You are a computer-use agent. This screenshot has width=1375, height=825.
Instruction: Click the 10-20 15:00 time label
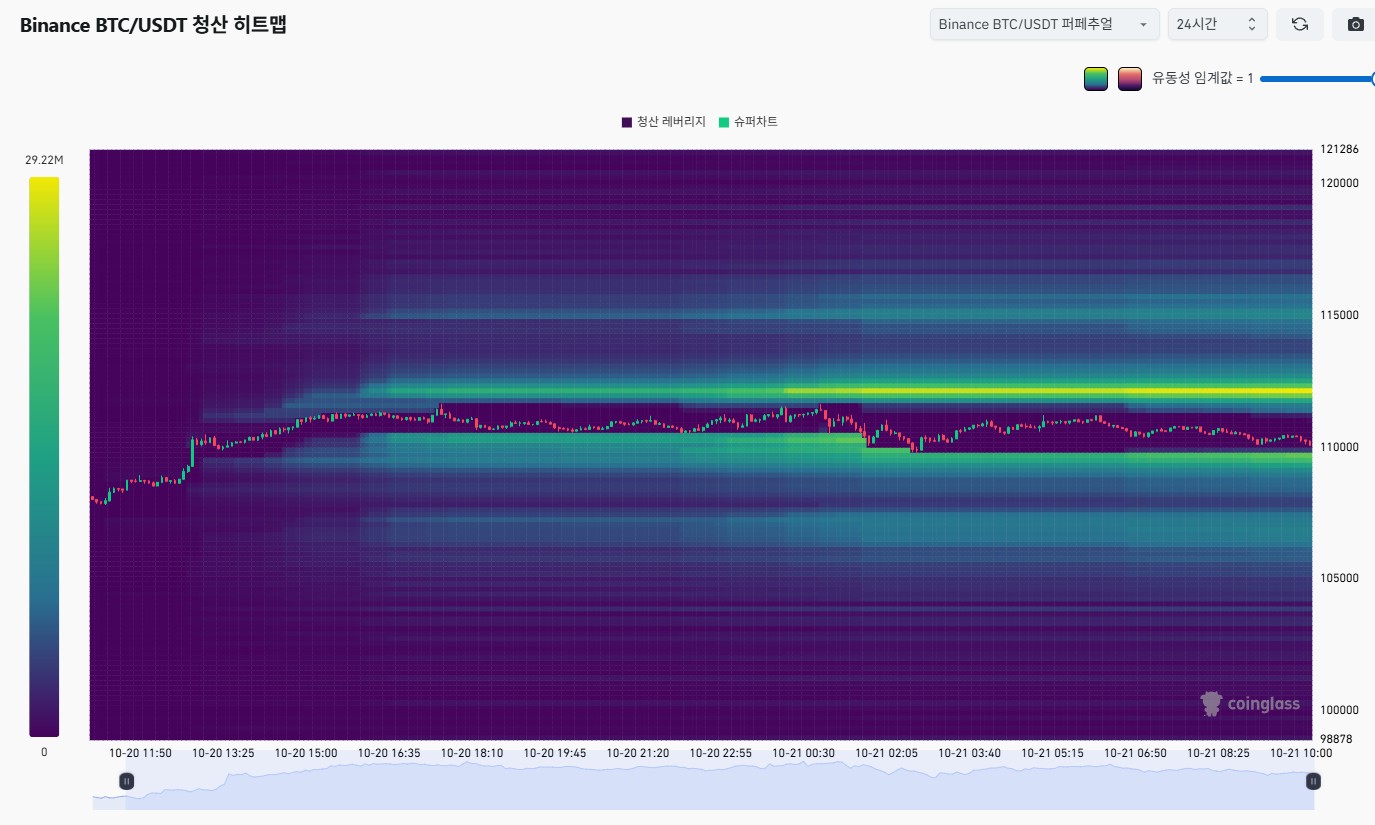point(306,753)
